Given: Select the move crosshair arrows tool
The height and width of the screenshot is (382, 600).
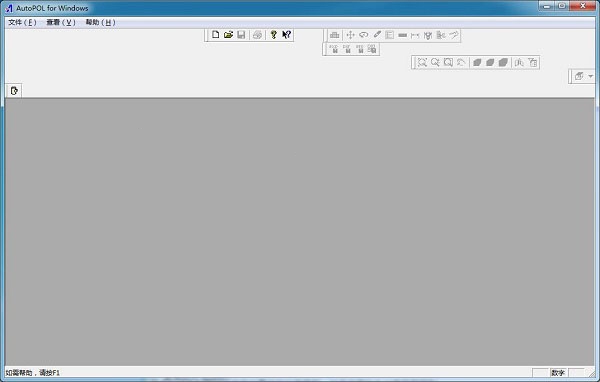Looking at the screenshot, I should coord(350,35).
